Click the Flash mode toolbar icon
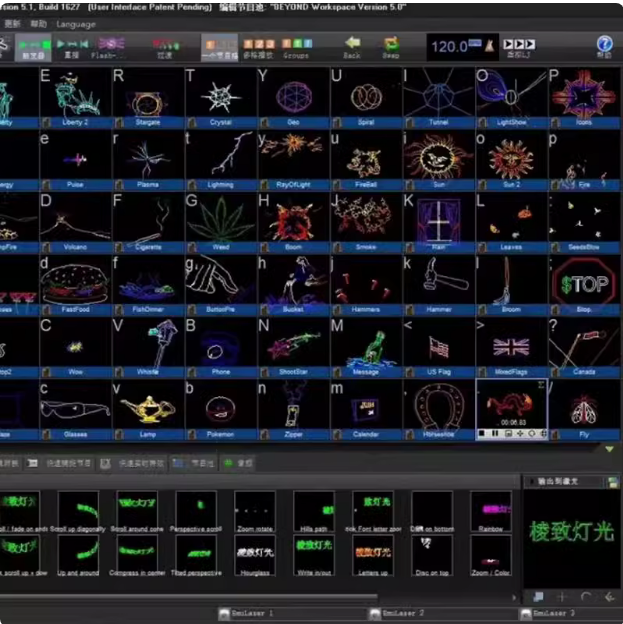 [111, 43]
